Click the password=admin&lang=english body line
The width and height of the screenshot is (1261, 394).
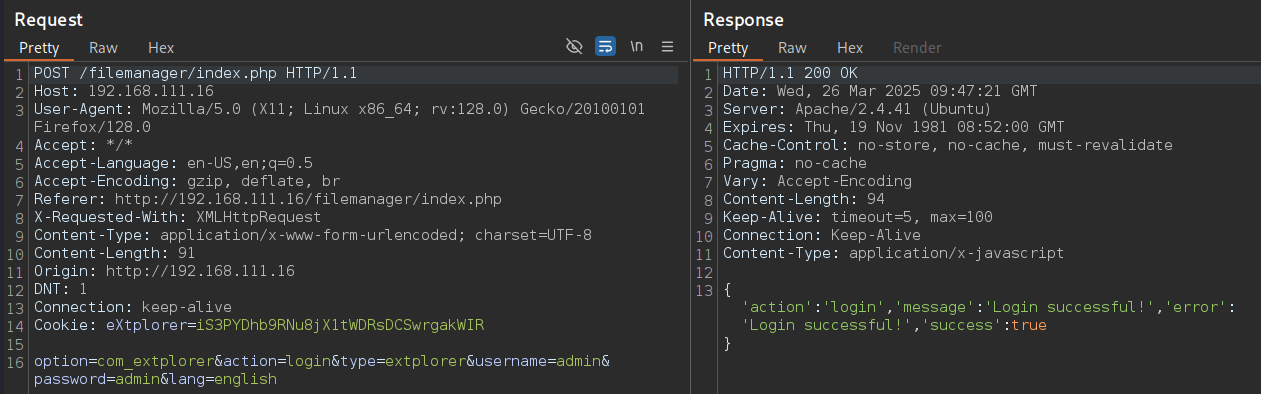155,379
